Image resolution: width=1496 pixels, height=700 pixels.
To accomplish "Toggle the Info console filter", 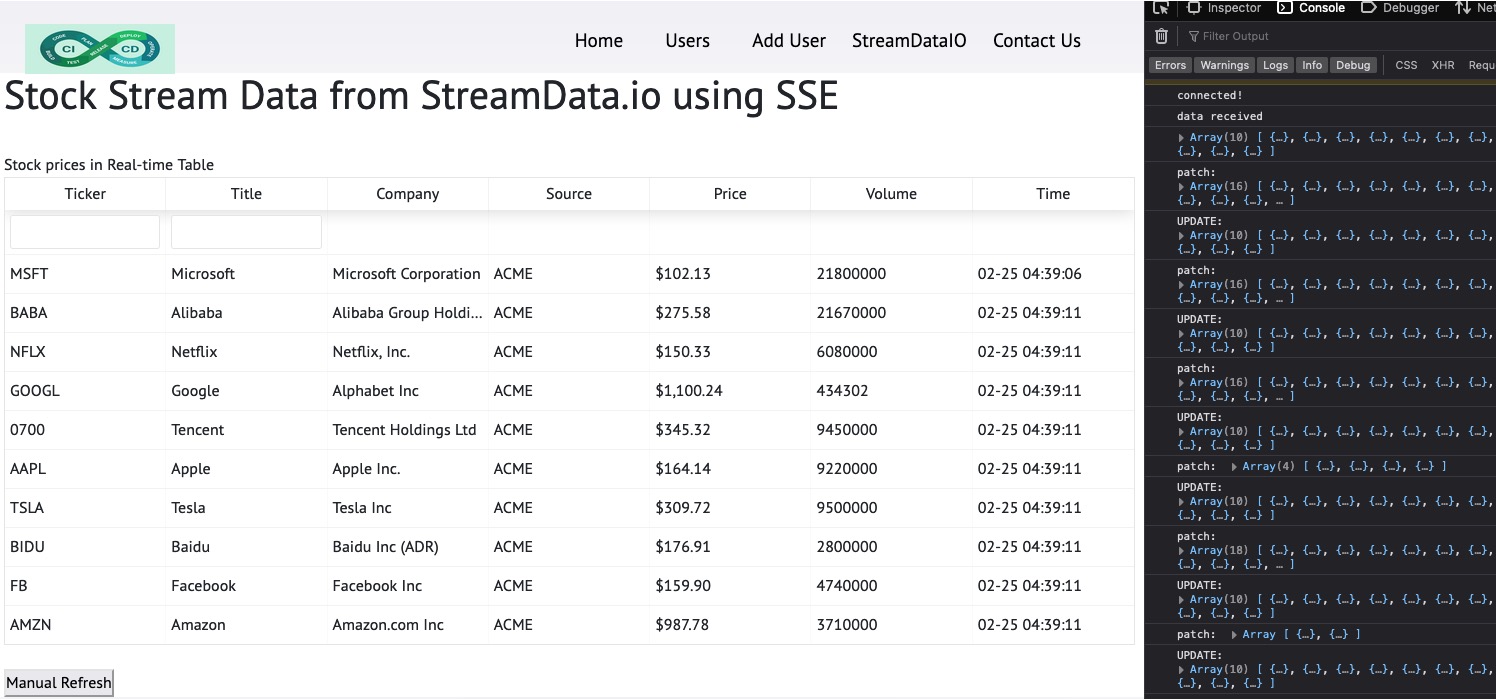I will coord(1312,65).
